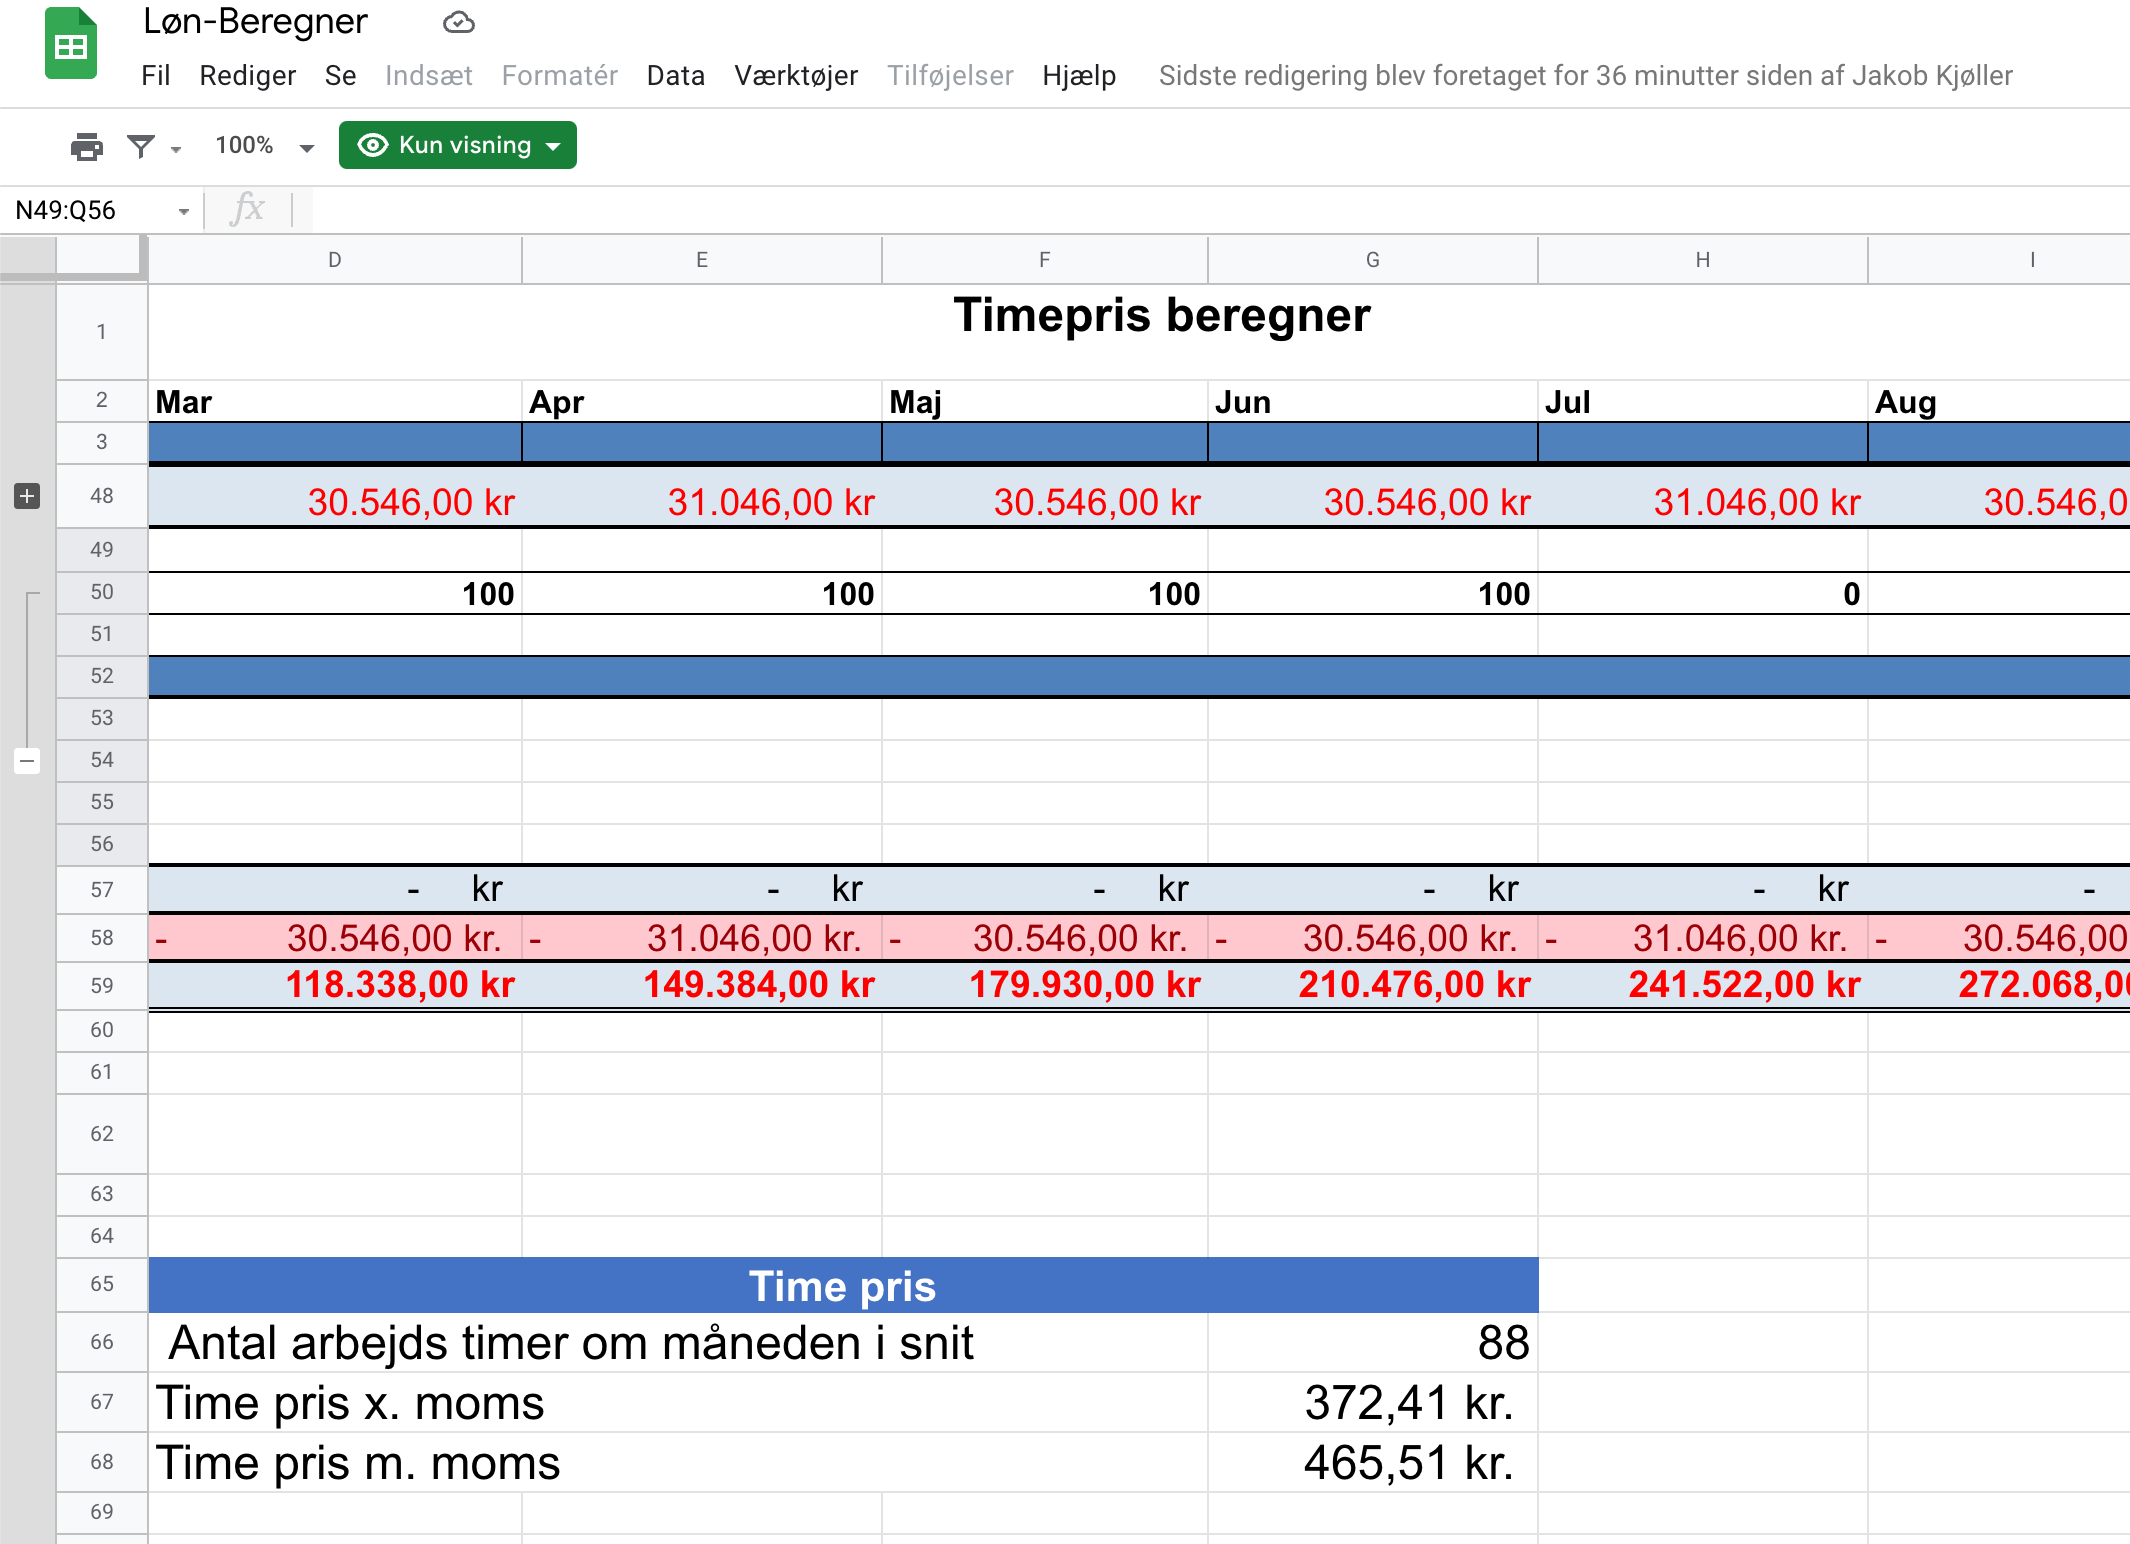This screenshot has height=1544, width=2130.
Task: Click cell with 241.522,00 kr
Action: tap(1703, 986)
